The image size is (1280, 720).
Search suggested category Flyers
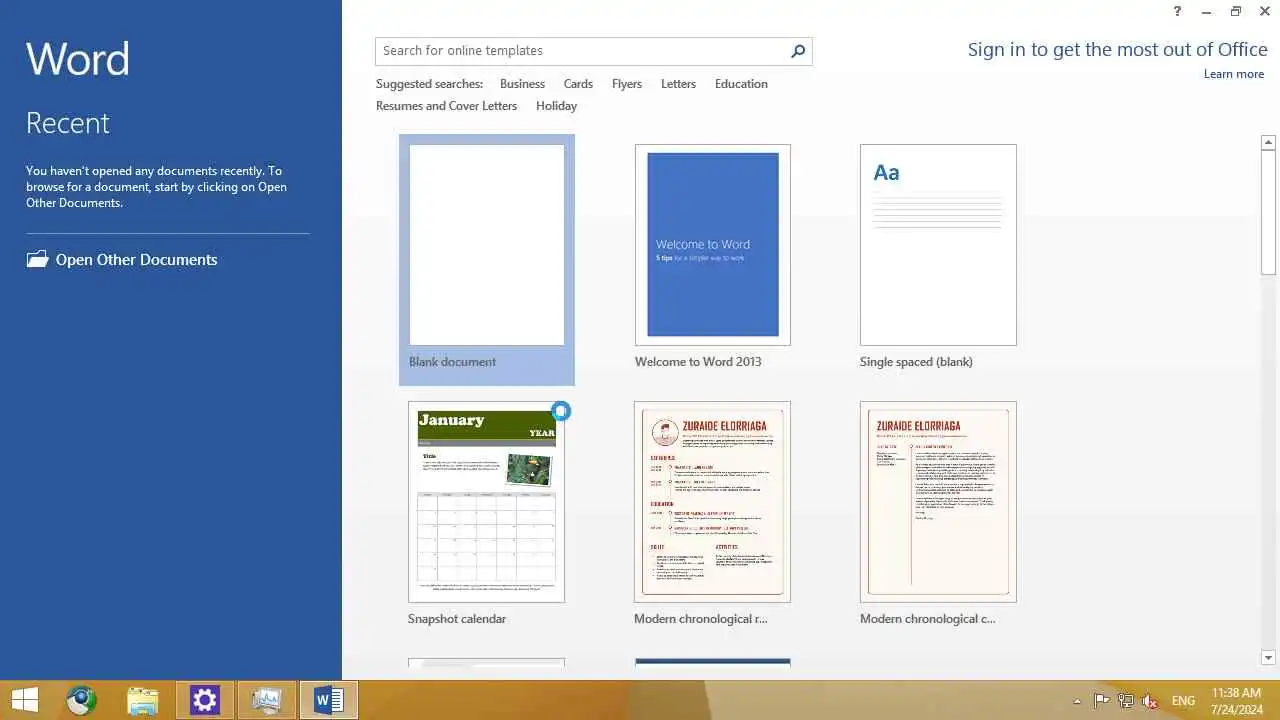click(x=627, y=84)
